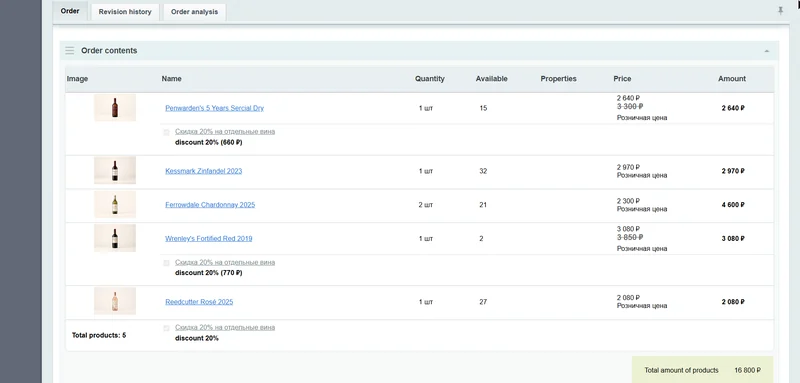The width and height of the screenshot is (800, 383).
Task: Open discount rule link with 770 ₽ discount
Action: pos(225,262)
